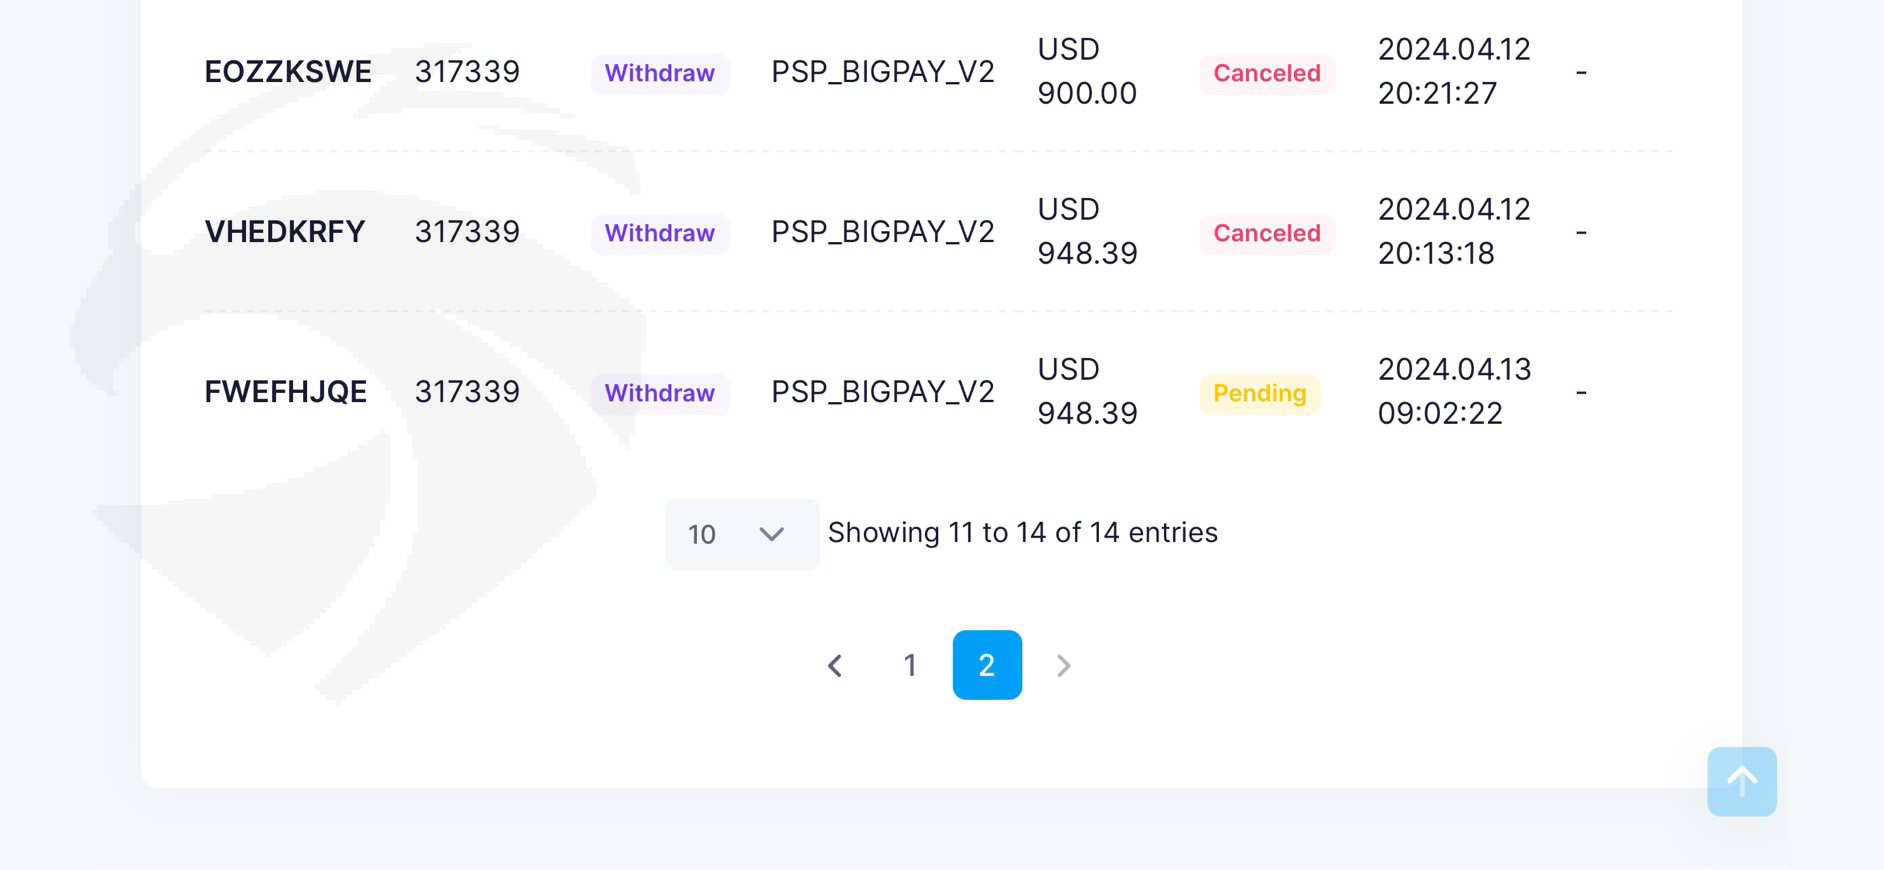The height and width of the screenshot is (870, 1884).
Task: Select the highlighted page 2 button
Action: 987,666
